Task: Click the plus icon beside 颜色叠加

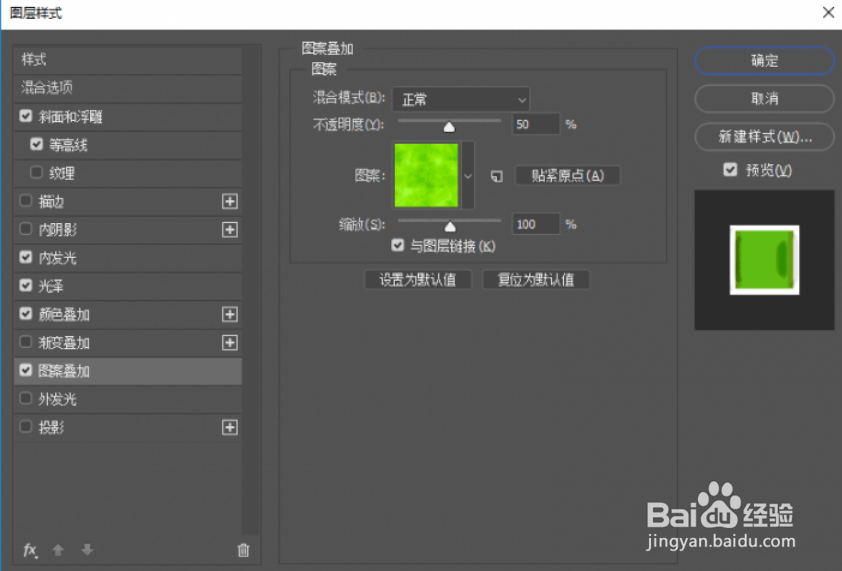Action: tap(230, 314)
